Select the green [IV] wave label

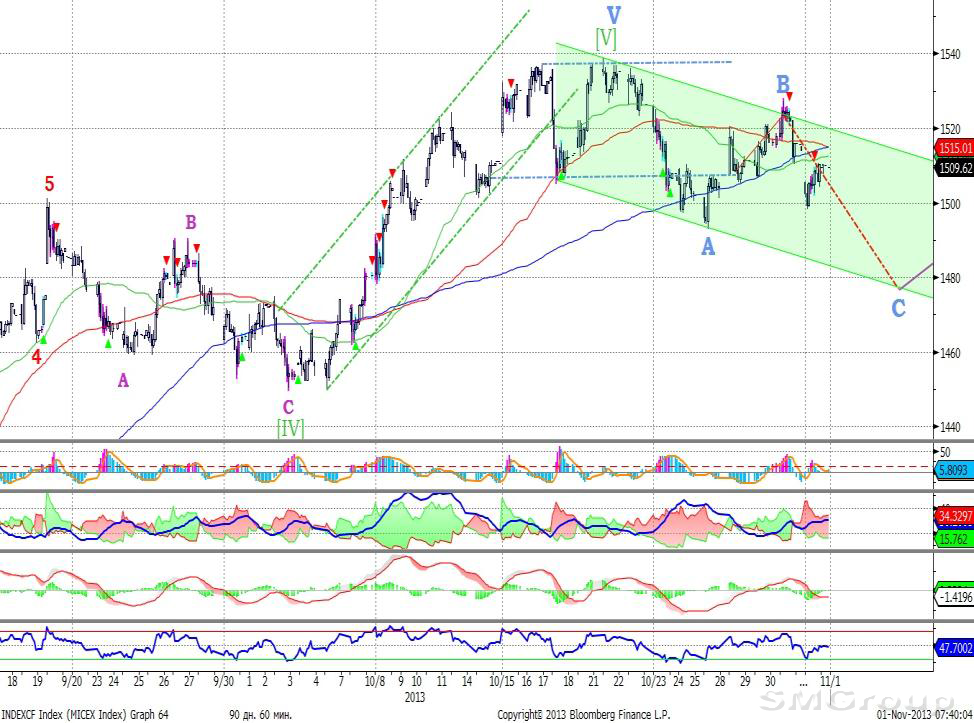290,429
